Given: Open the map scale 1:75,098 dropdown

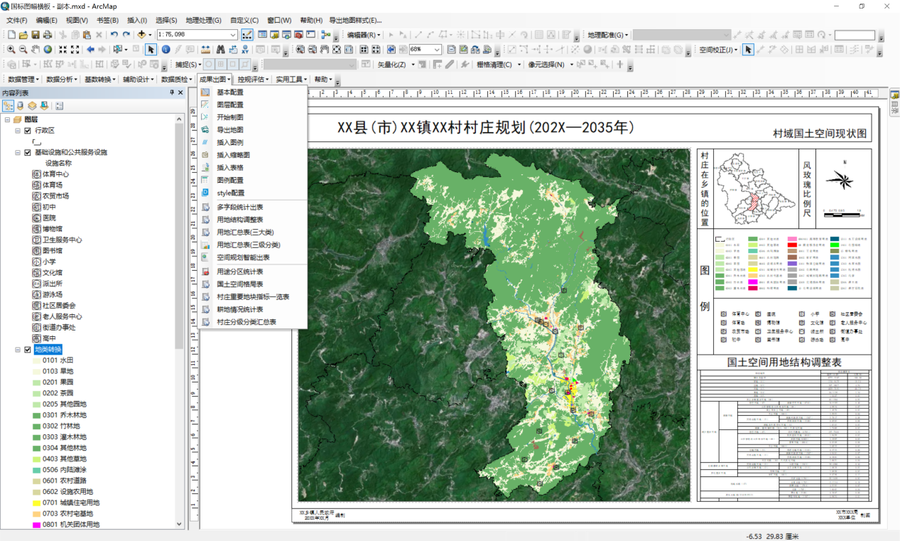Looking at the screenshot, I should (232, 35).
